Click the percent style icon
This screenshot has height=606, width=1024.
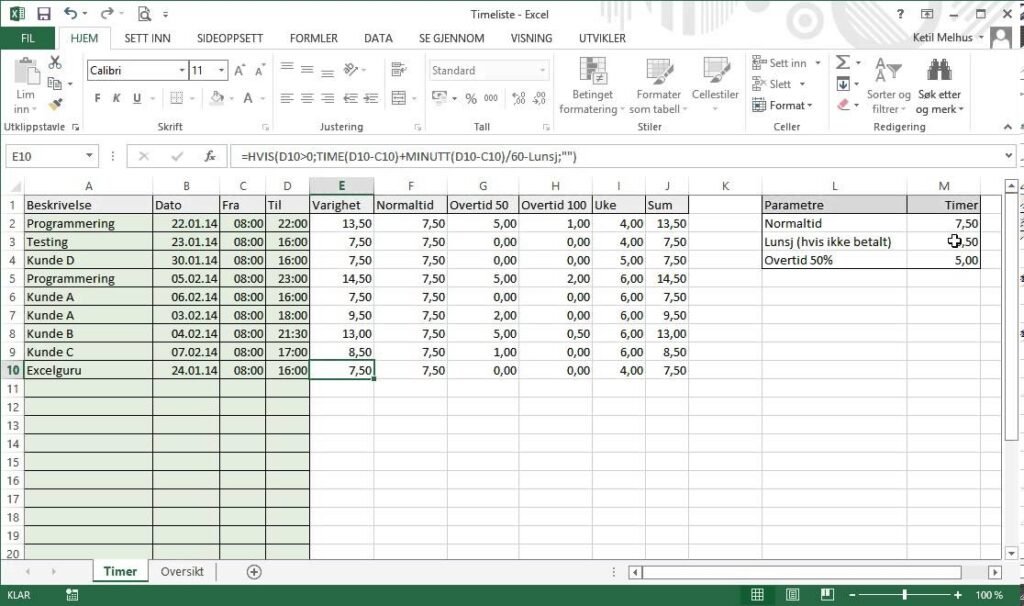click(471, 98)
